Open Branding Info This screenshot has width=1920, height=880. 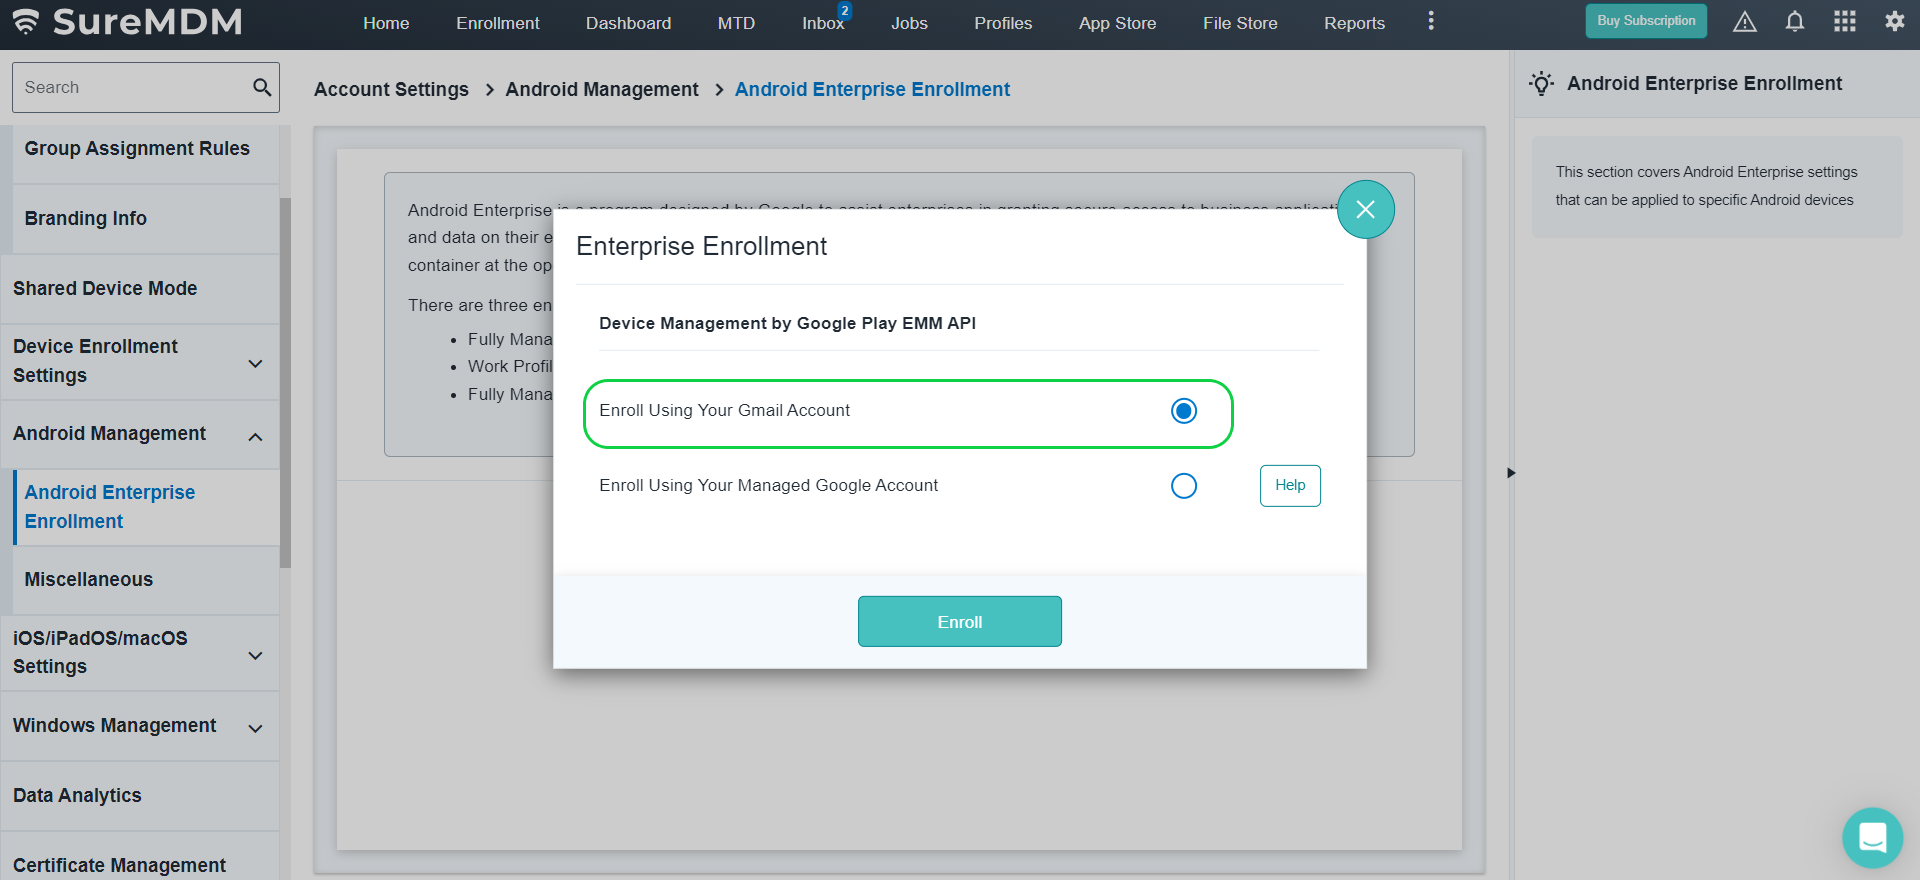click(146, 219)
